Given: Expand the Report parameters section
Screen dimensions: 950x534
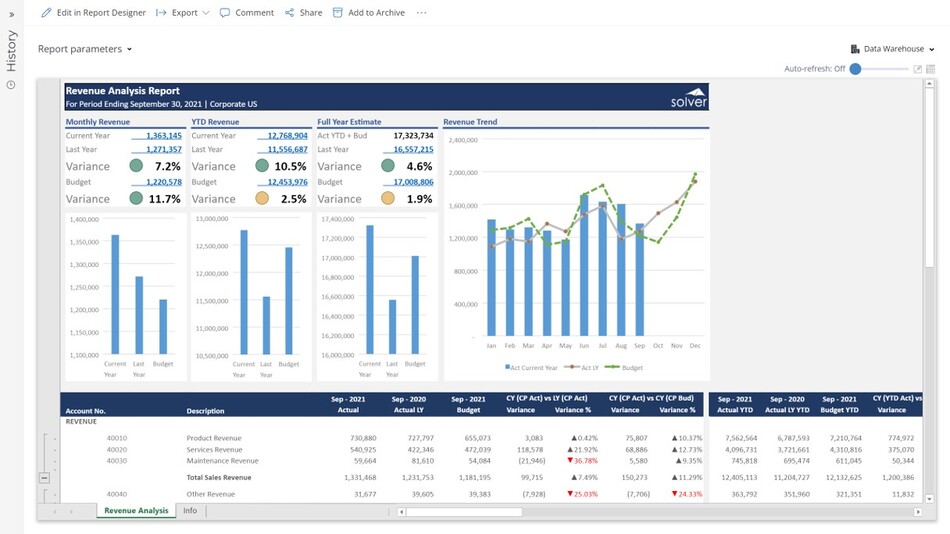Looking at the screenshot, I should pos(85,49).
